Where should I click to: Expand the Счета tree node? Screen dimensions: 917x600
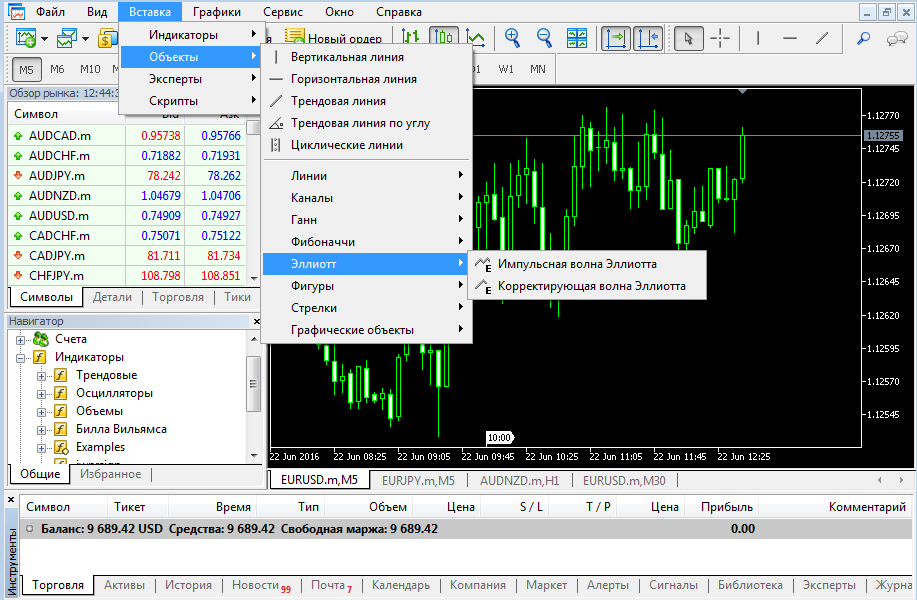click(20, 339)
